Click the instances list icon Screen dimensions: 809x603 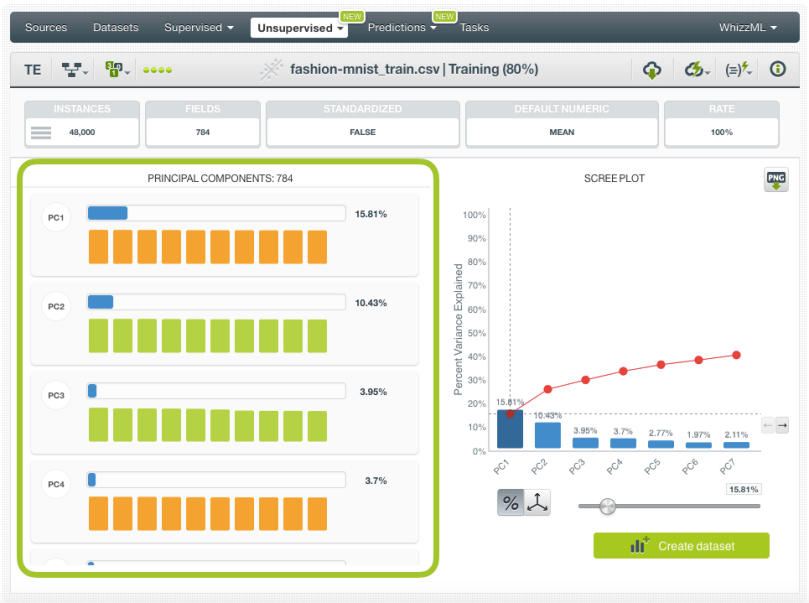[x=41, y=132]
